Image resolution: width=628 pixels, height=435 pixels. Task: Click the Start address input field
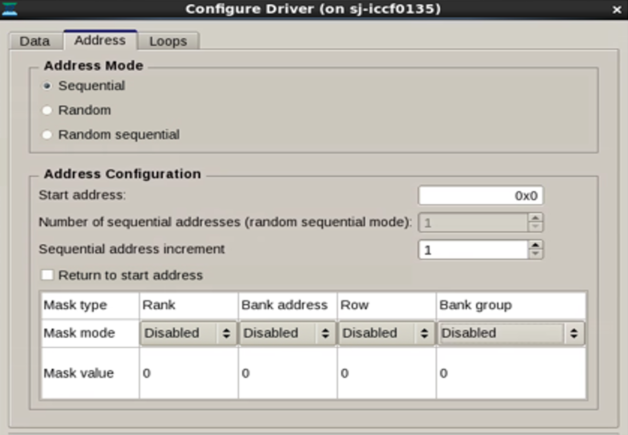[x=480, y=196]
